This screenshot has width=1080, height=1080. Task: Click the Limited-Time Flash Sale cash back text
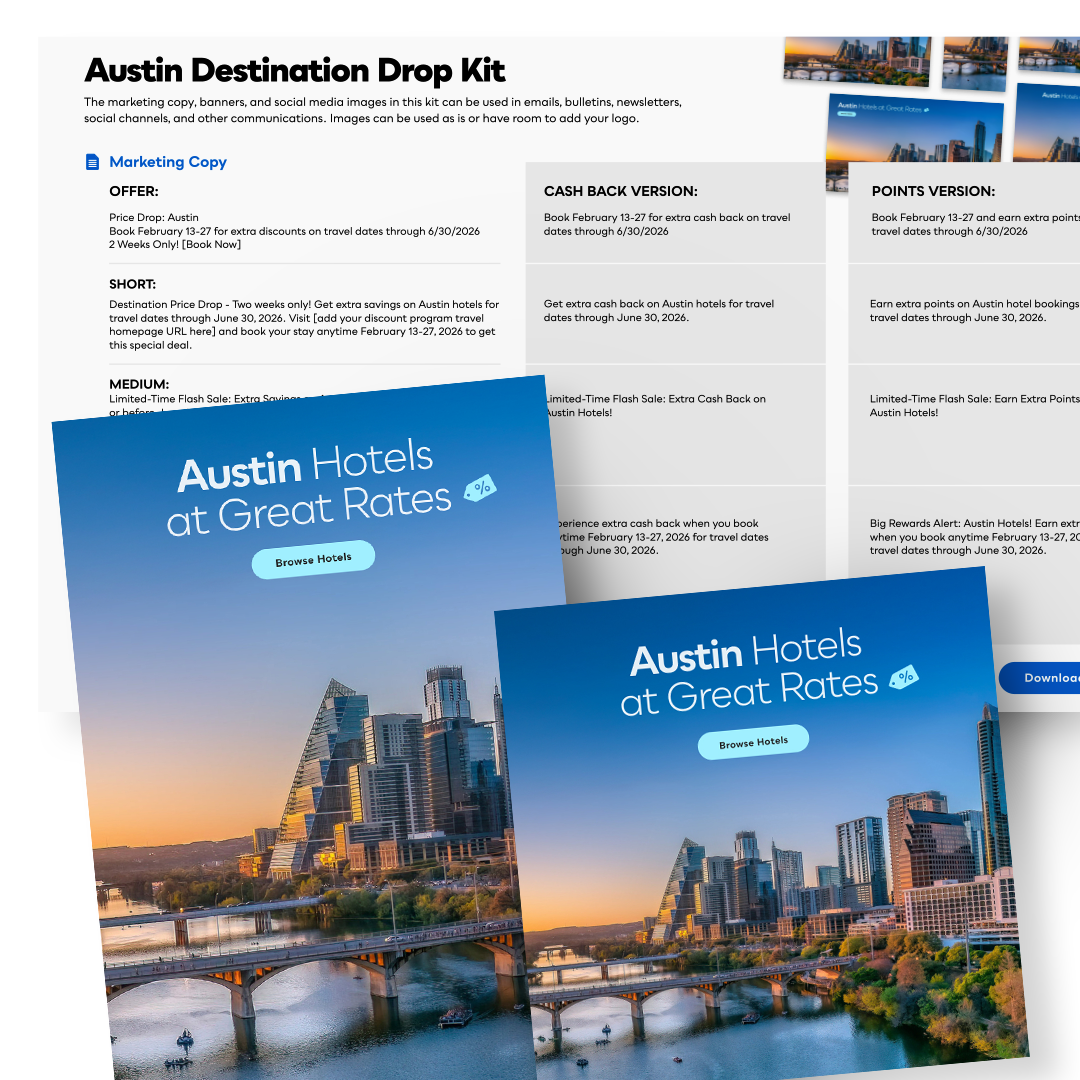pos(655,405)
